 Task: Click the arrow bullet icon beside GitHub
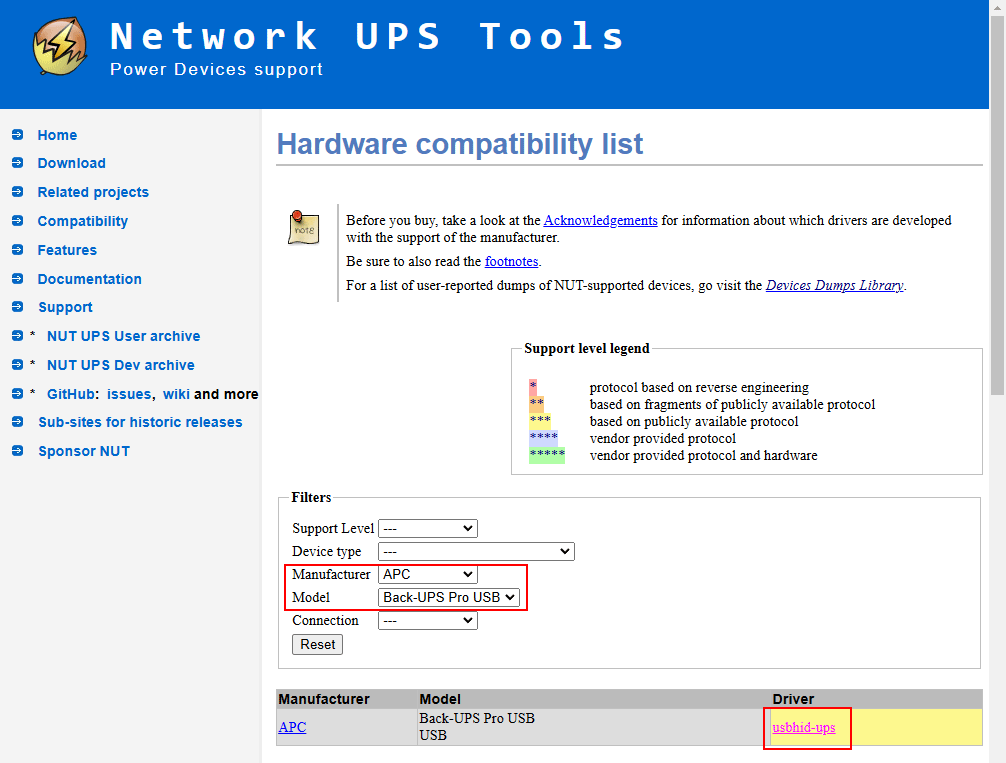(17, 393)
